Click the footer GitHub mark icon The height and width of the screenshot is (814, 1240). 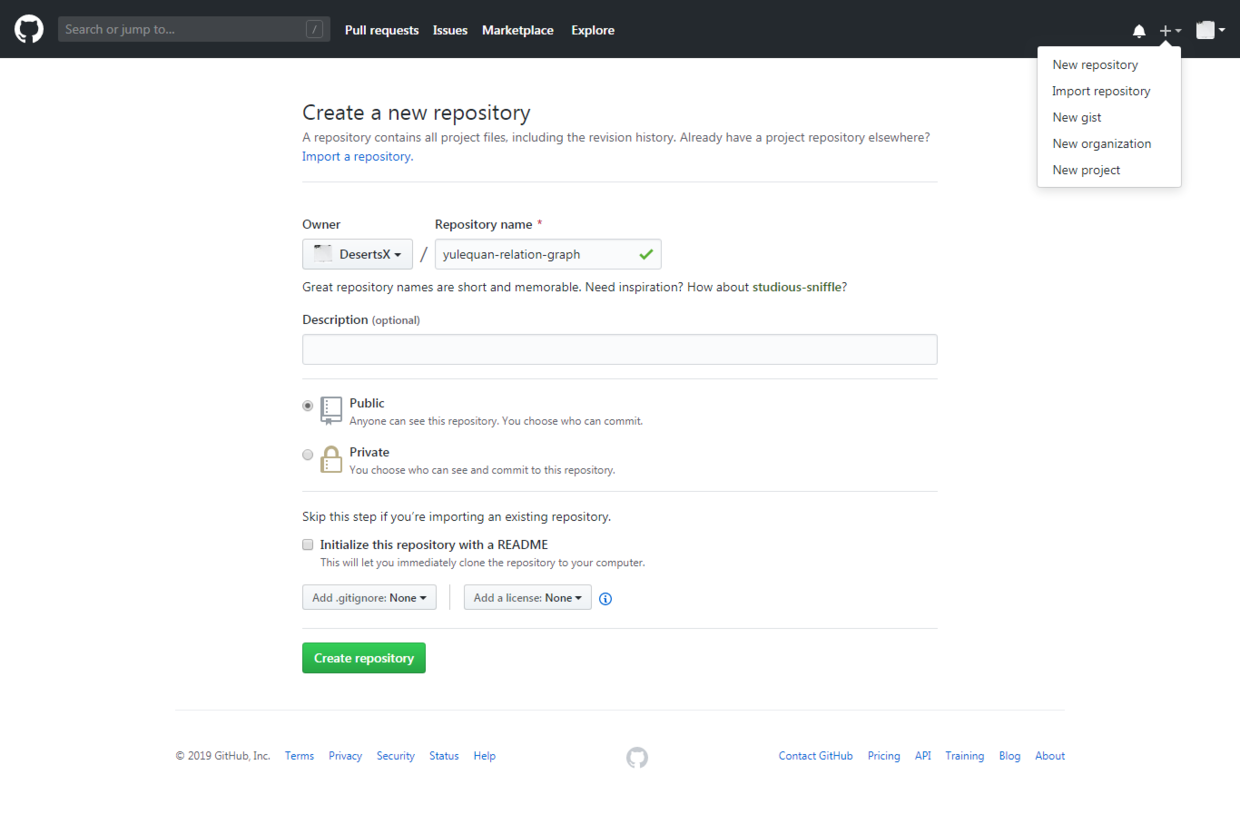[x=637, y=757]
